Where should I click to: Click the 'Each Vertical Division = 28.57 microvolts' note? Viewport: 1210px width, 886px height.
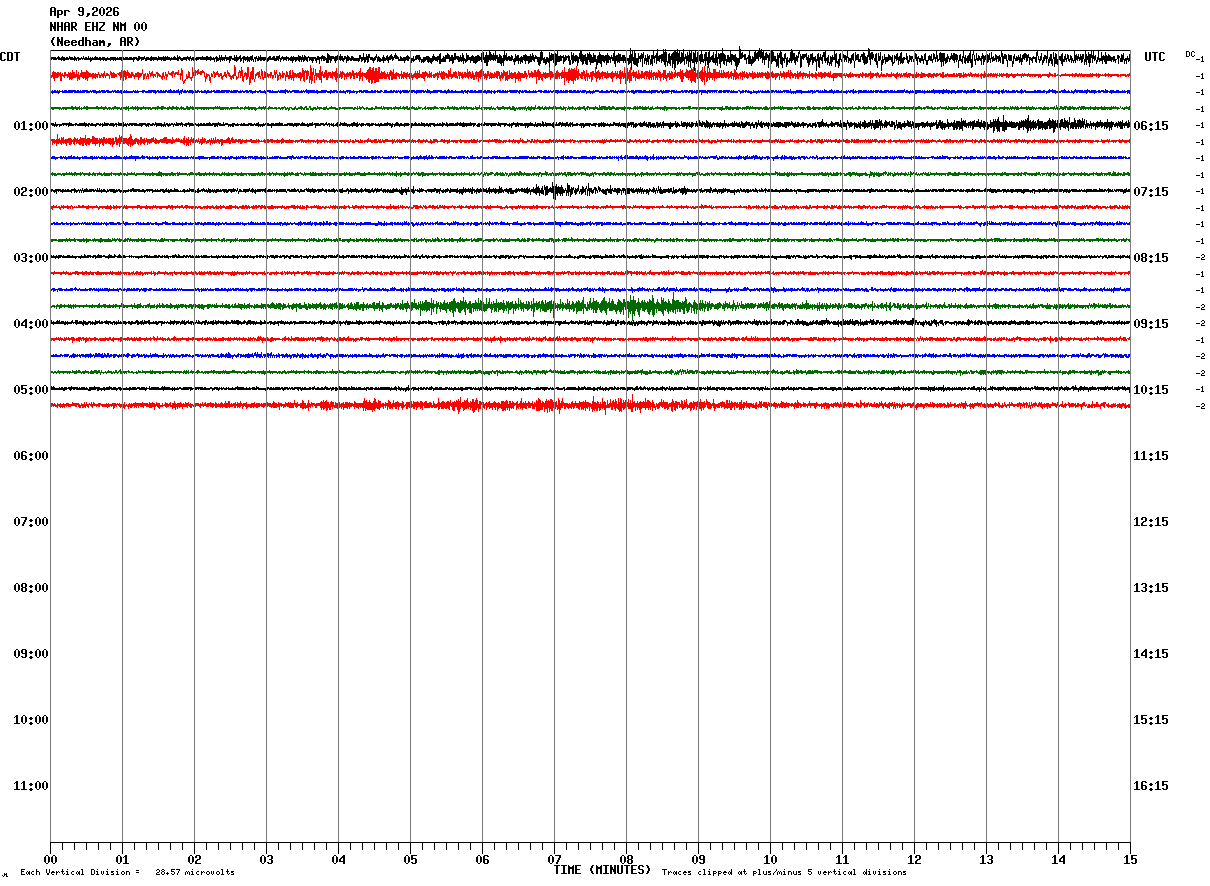point(127,873)
